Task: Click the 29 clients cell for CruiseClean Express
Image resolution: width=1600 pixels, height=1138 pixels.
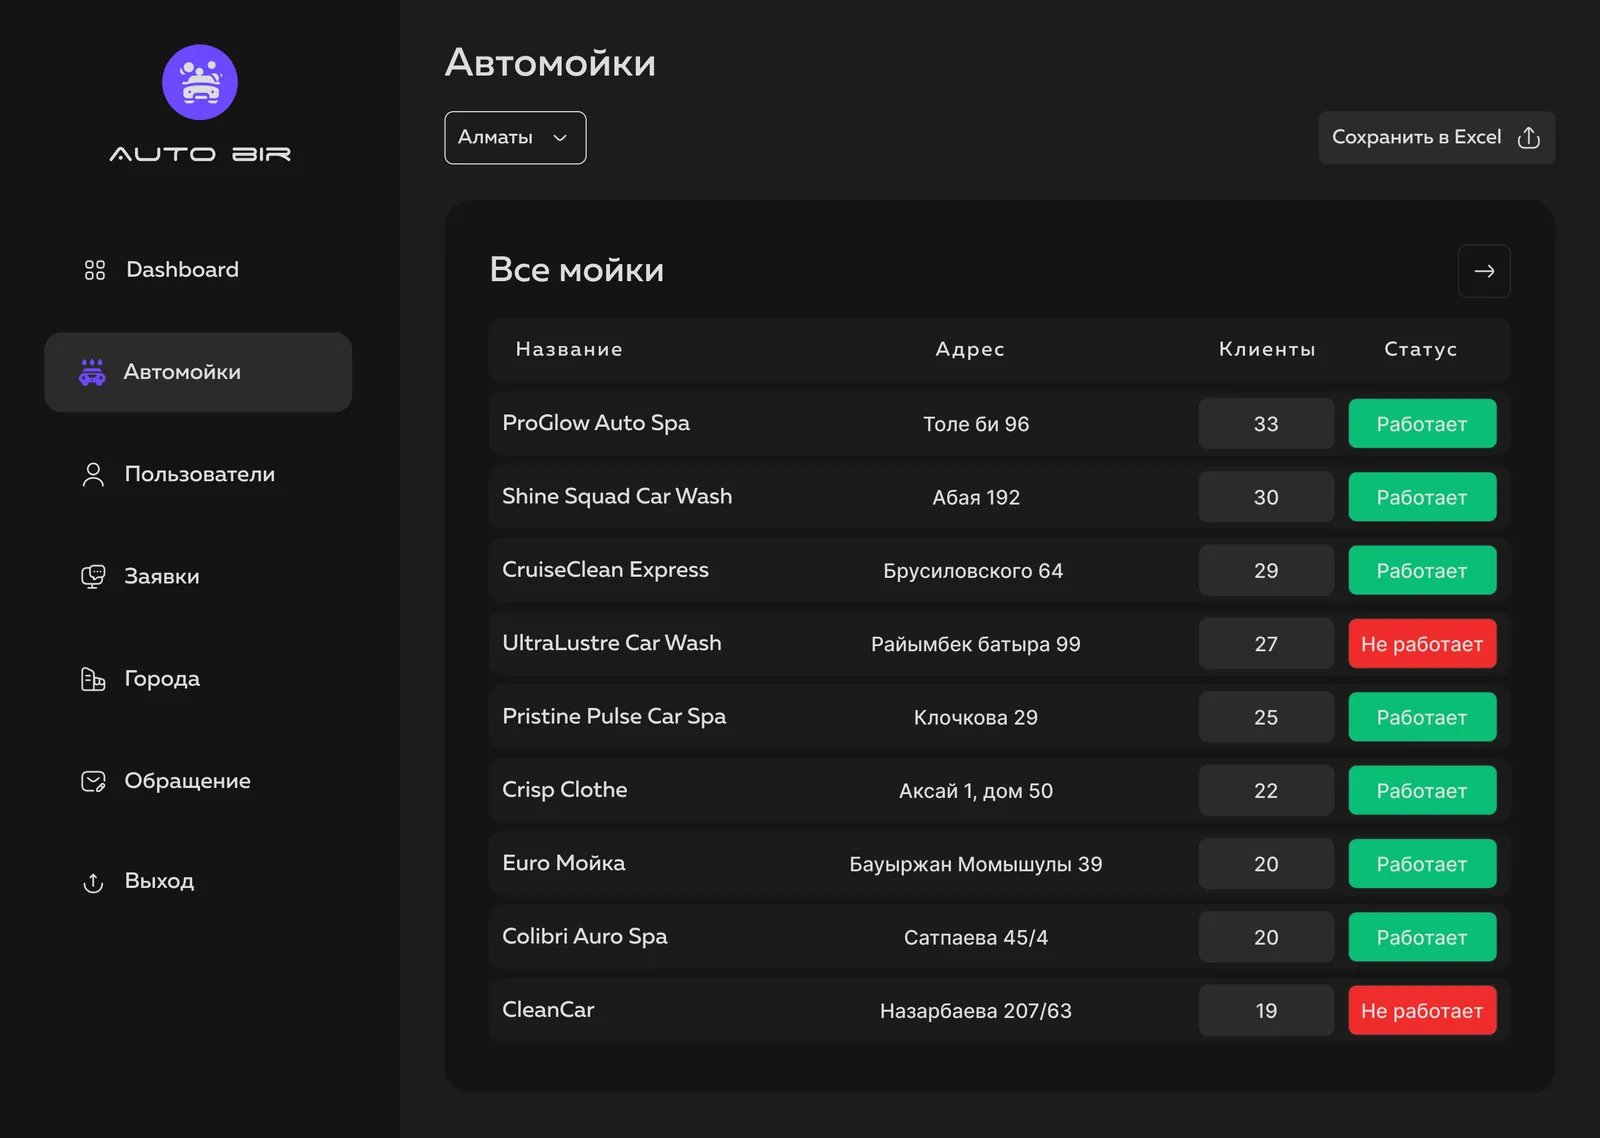Action: coord(1266,570)
